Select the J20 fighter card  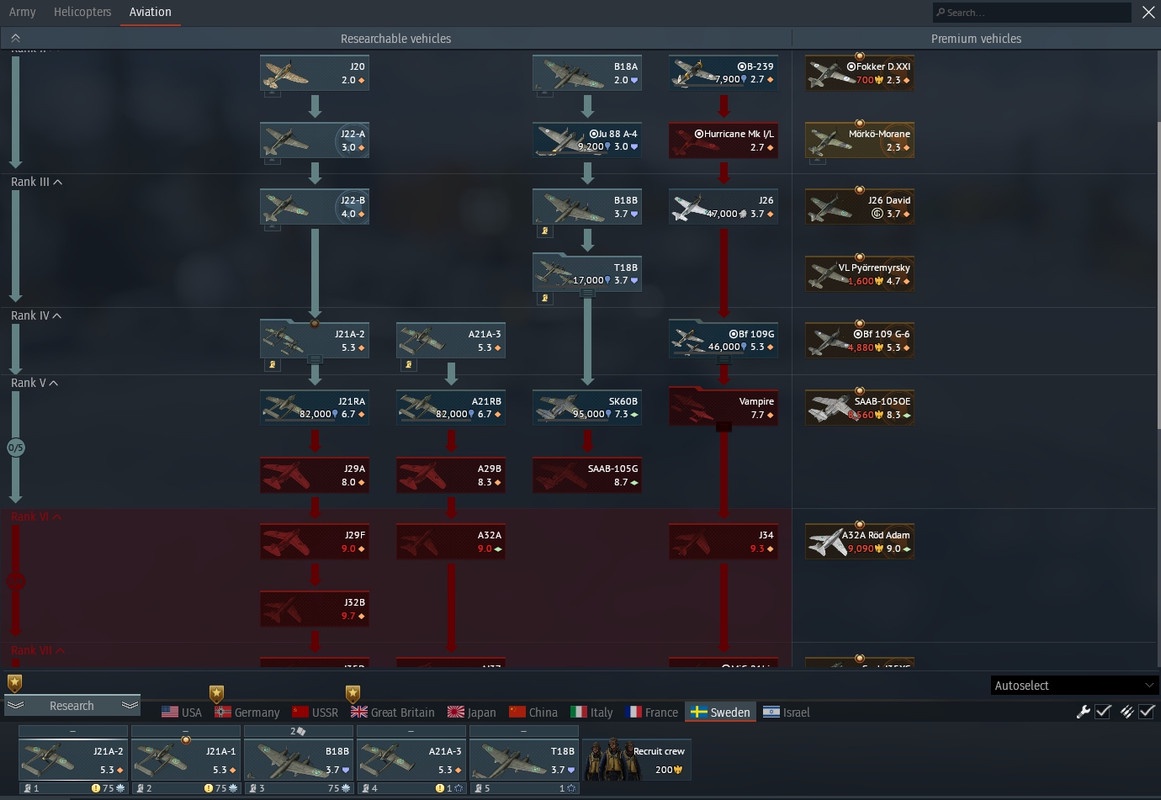tap(315, 73)
